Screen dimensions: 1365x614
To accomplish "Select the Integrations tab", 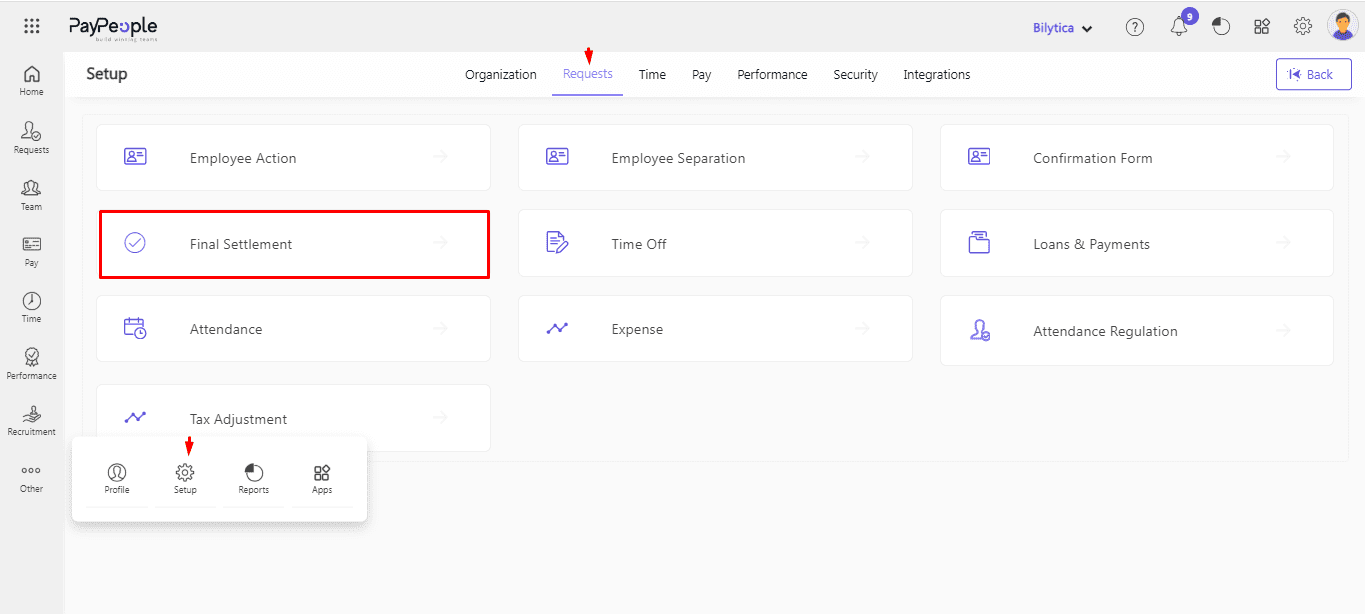I will (936, 75).
